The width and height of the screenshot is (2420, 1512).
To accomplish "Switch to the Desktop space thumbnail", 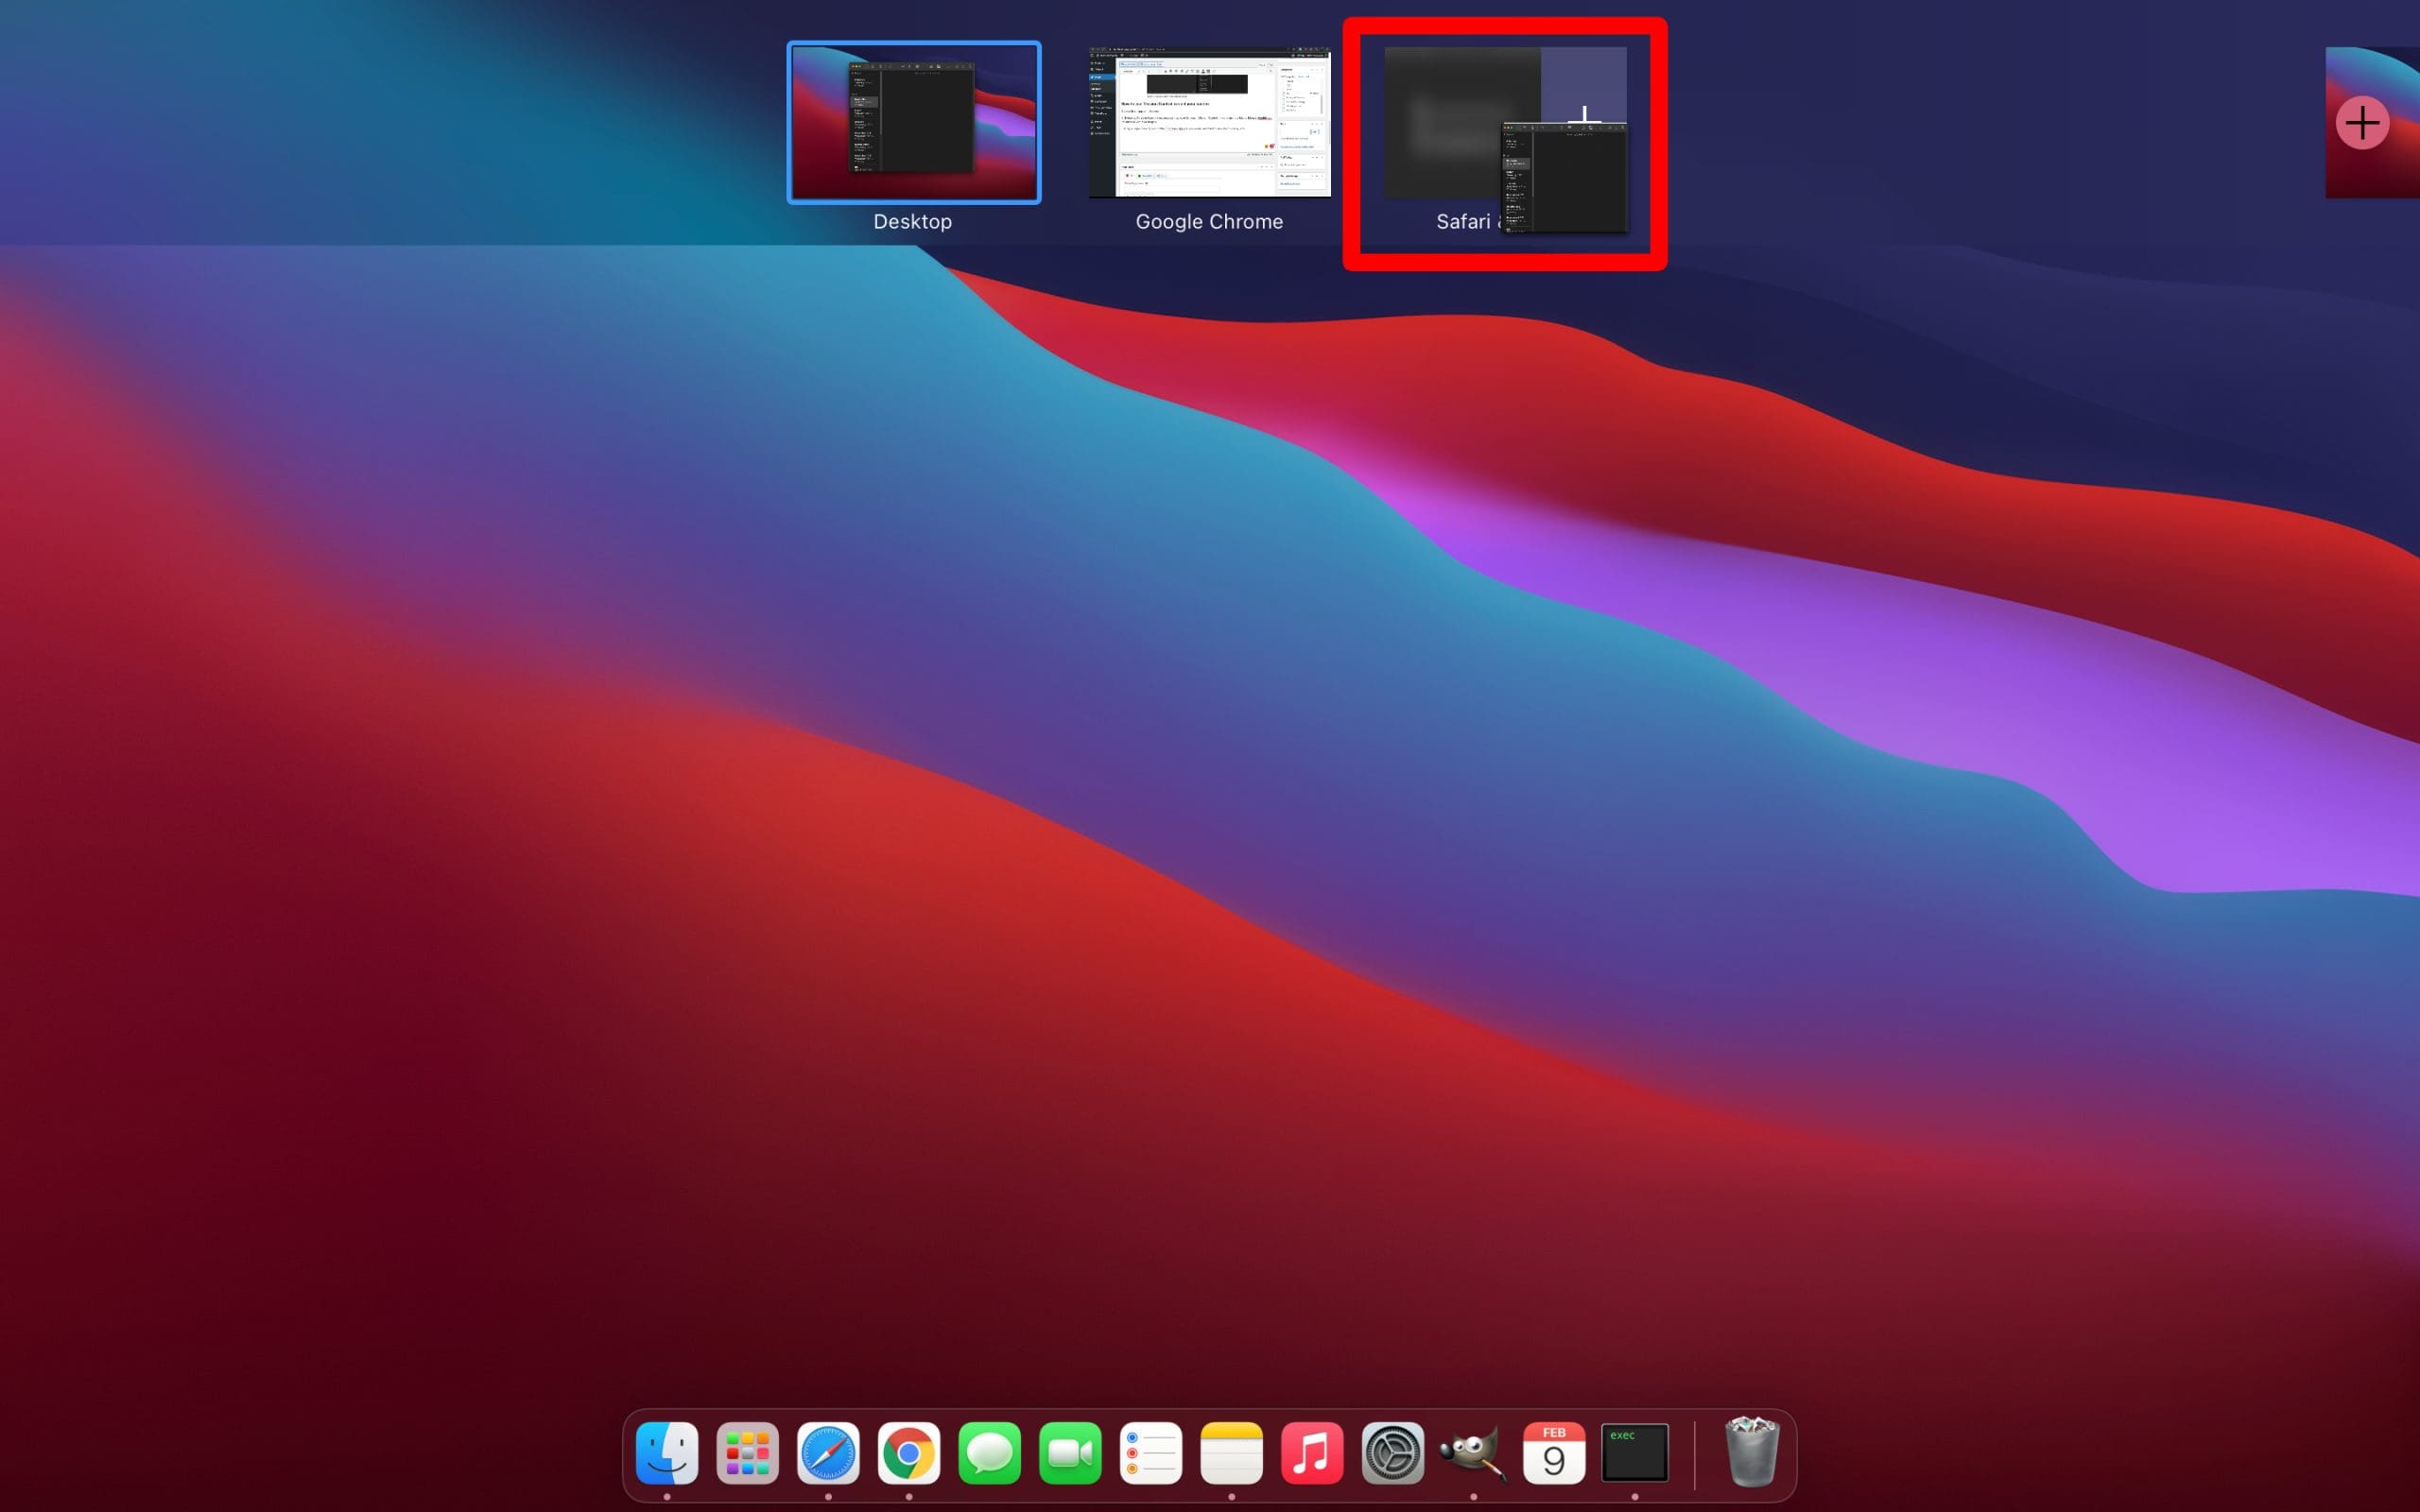I will click(913, 122).
